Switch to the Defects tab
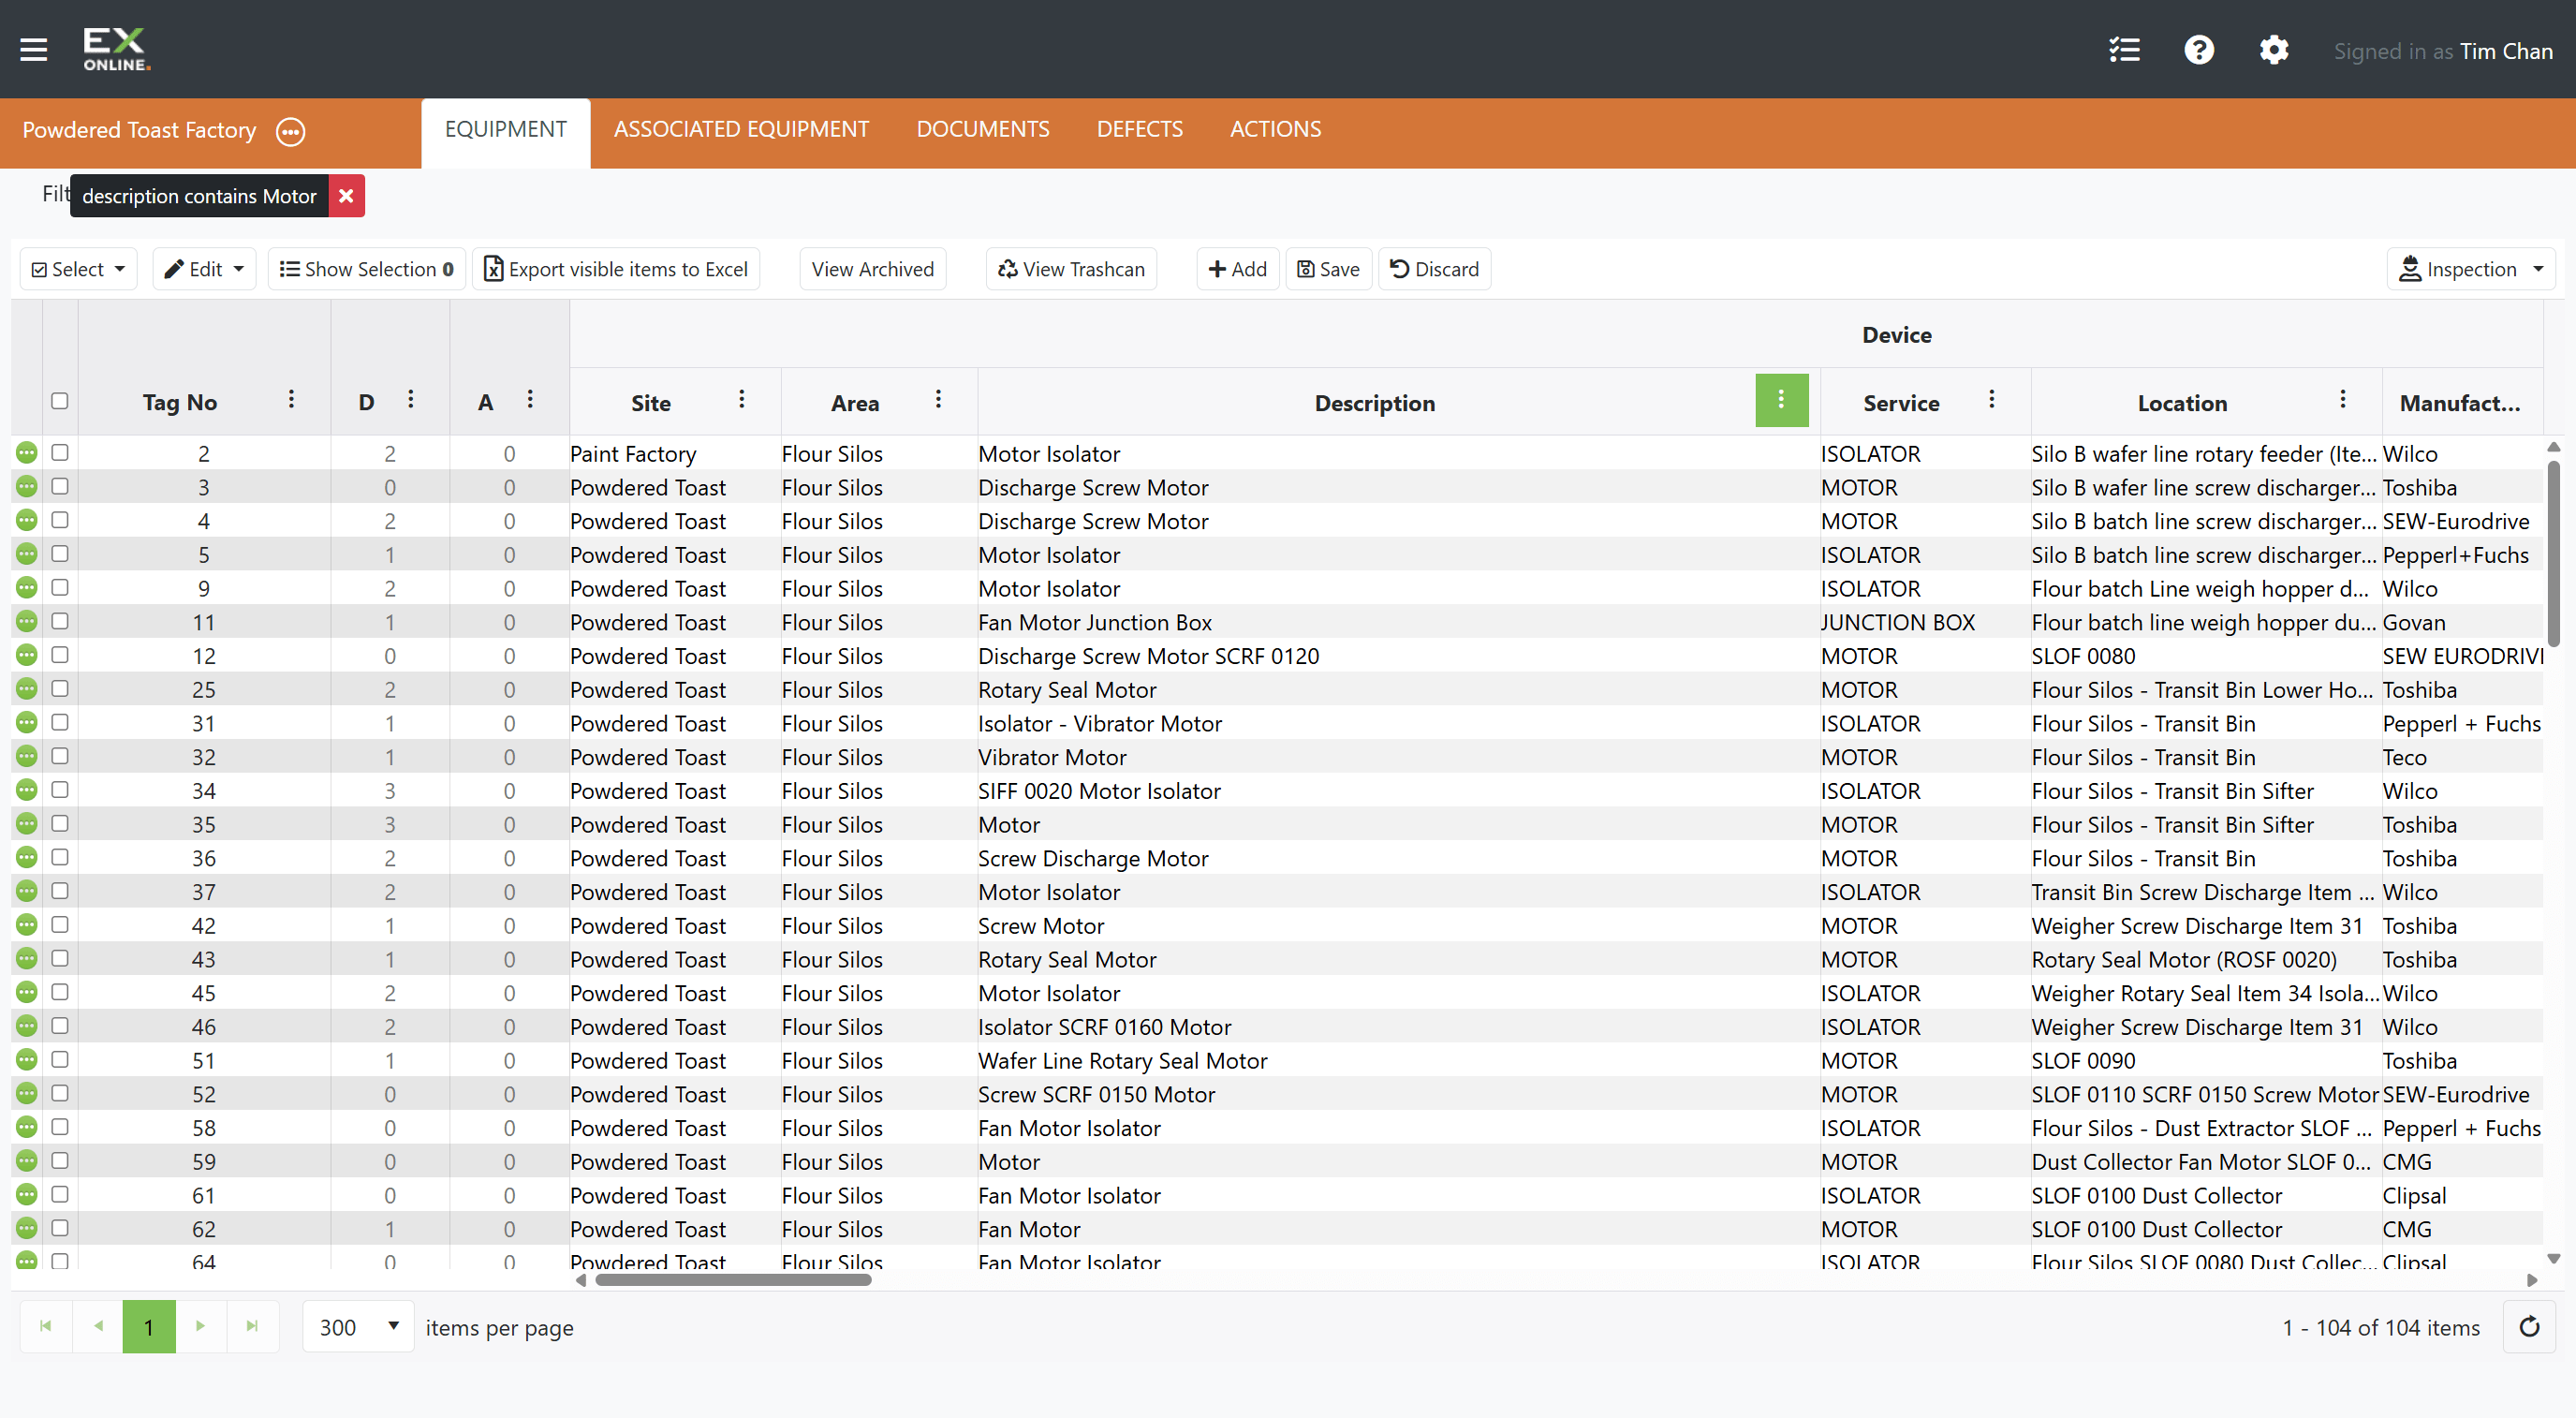Viewport: 2576px width, 1418px height. click(x=1139, y=129)
